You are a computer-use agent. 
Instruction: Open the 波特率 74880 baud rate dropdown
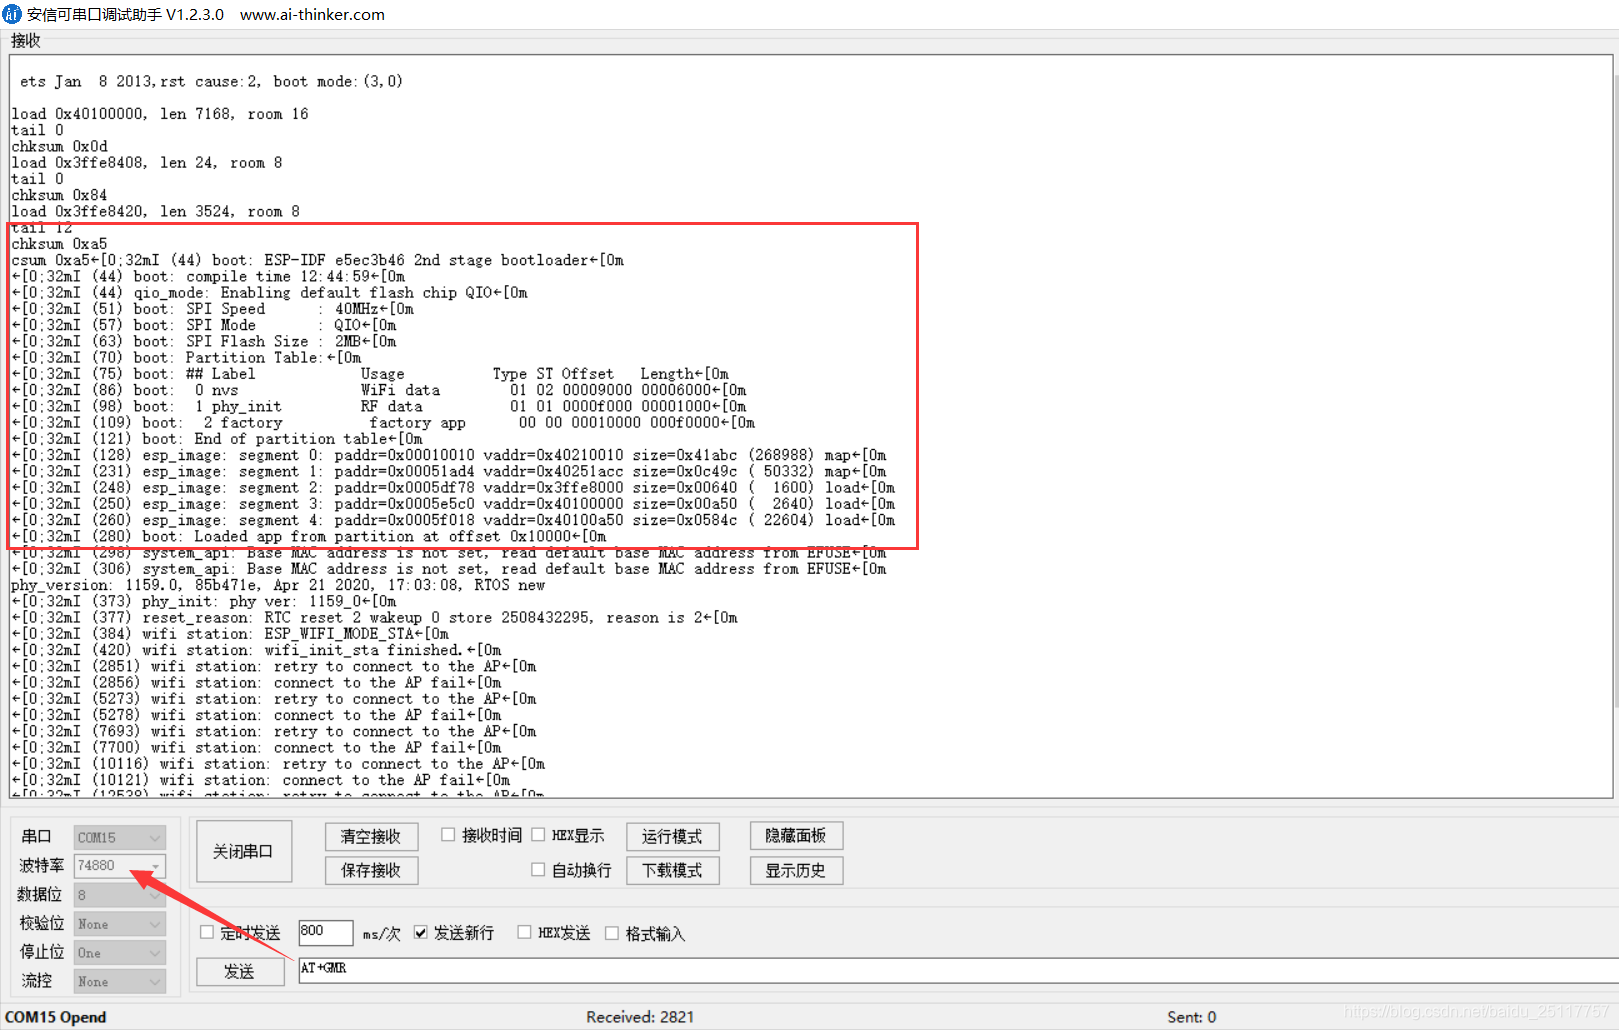(119, 866)
